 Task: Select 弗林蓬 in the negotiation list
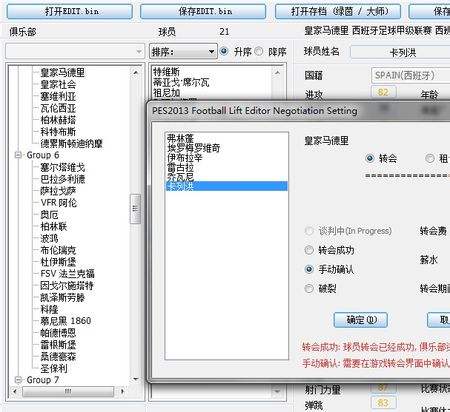point(180,138)
